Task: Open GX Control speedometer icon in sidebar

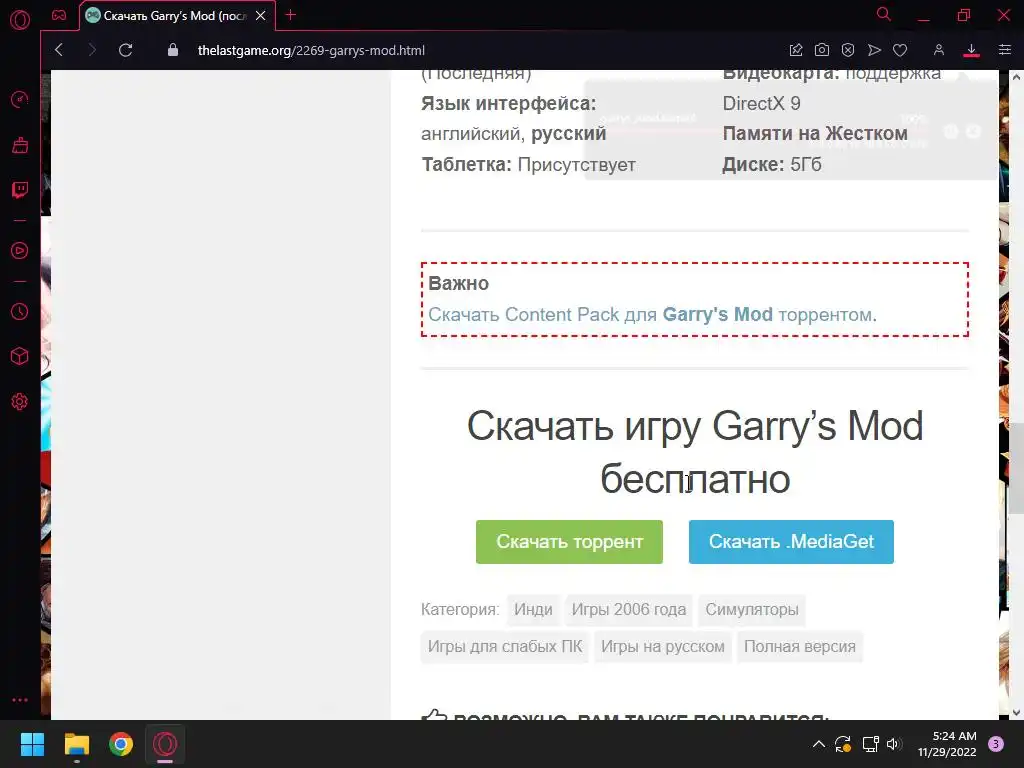Action: click(x=20, y=99)
